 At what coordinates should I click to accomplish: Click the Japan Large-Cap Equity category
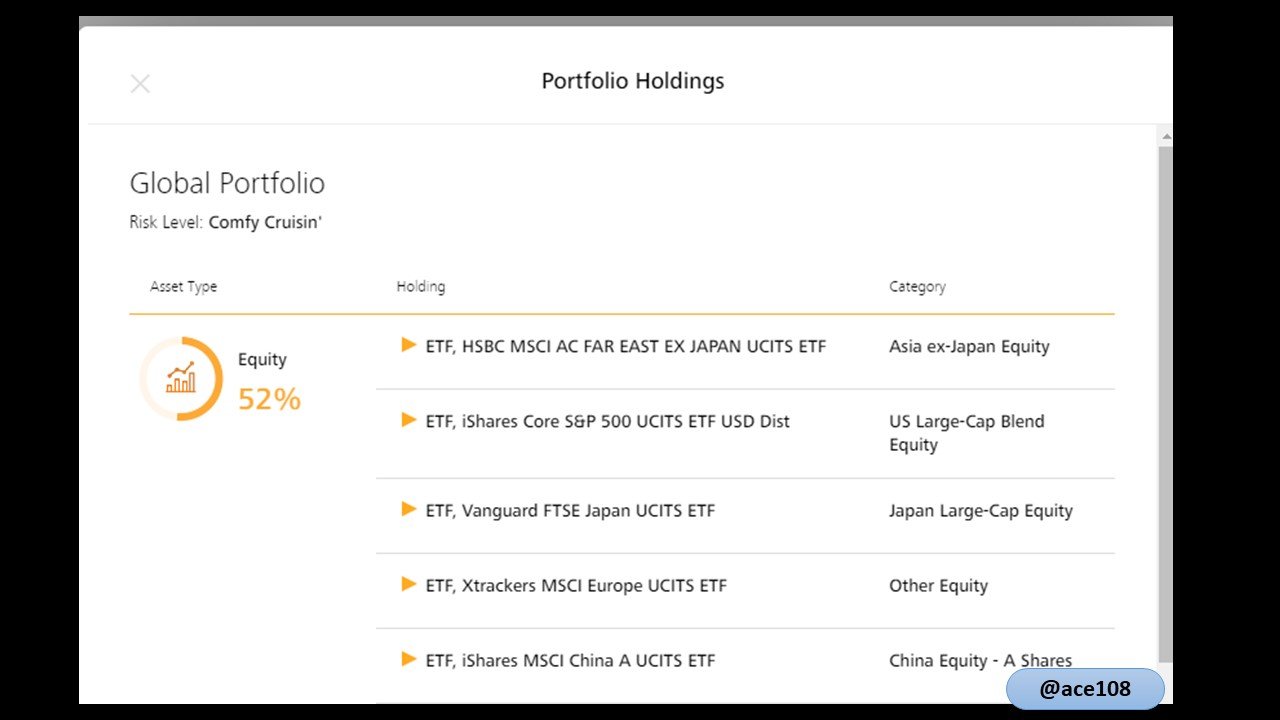point(981,511)
